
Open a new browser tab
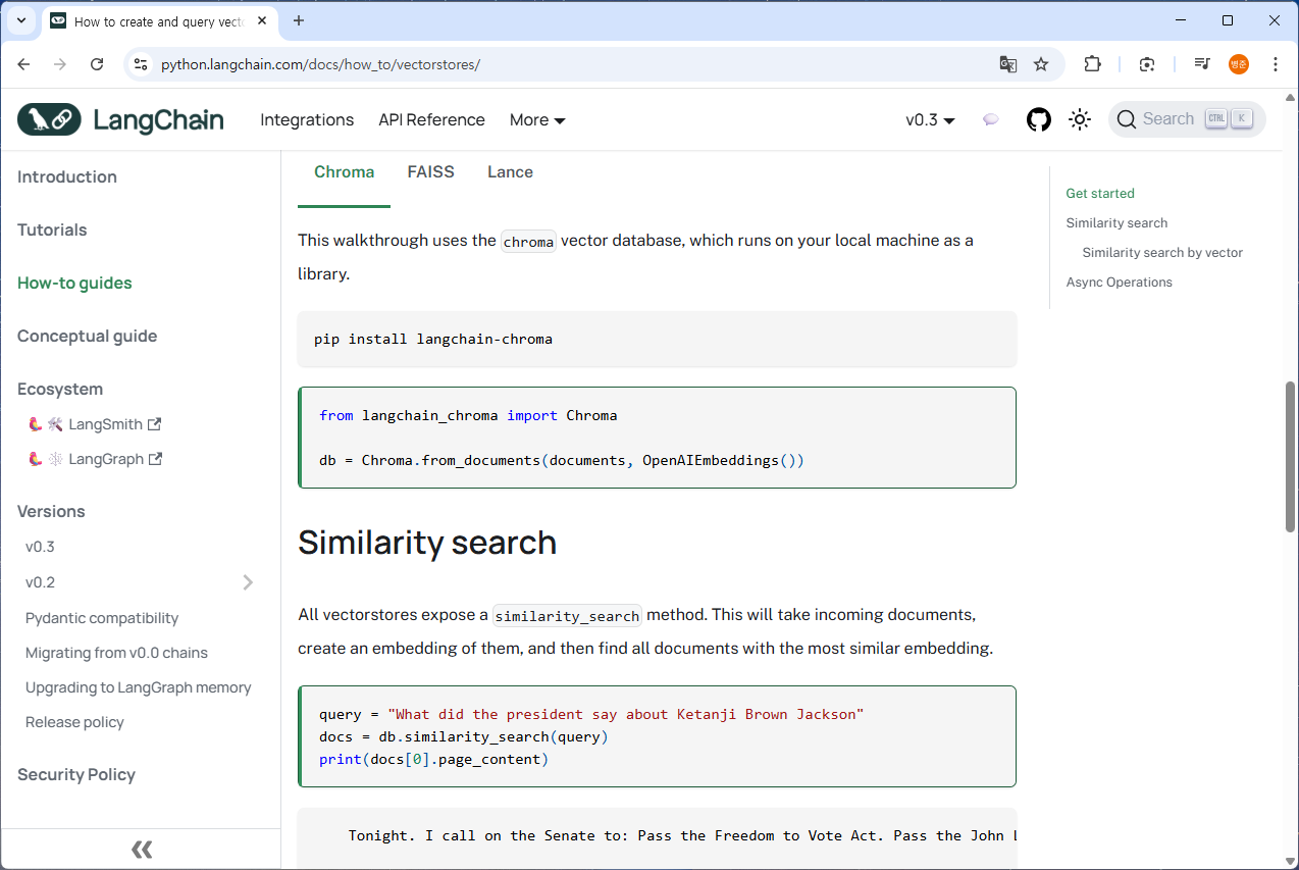pos(299,20)
